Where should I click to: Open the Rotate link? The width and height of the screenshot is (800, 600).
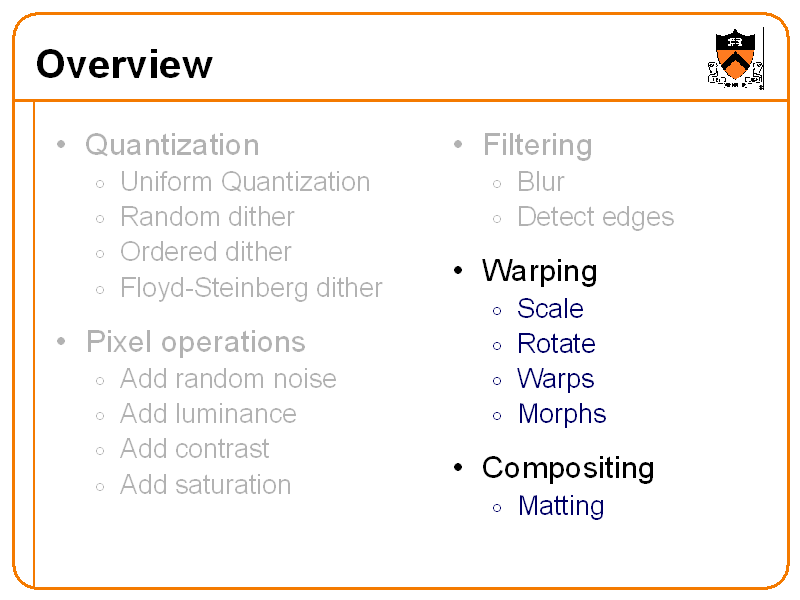click(556, 344)
